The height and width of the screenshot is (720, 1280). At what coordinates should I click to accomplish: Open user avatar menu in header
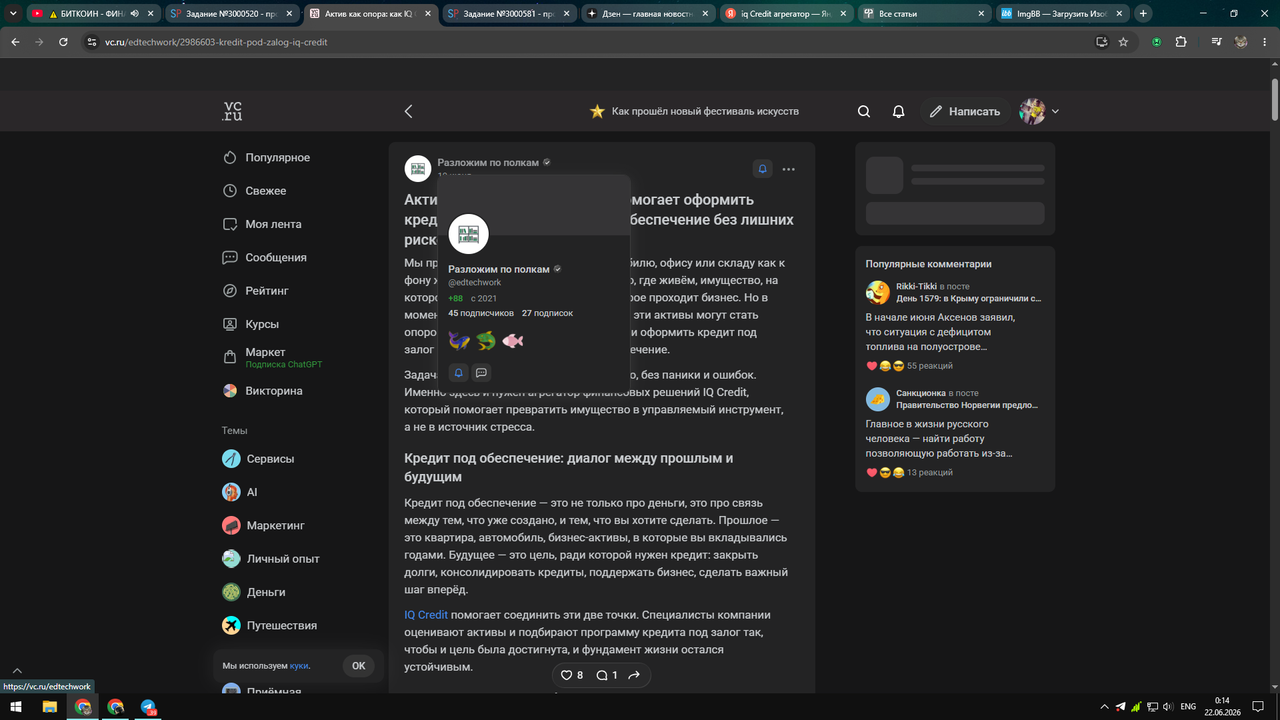pos(1039,111)
